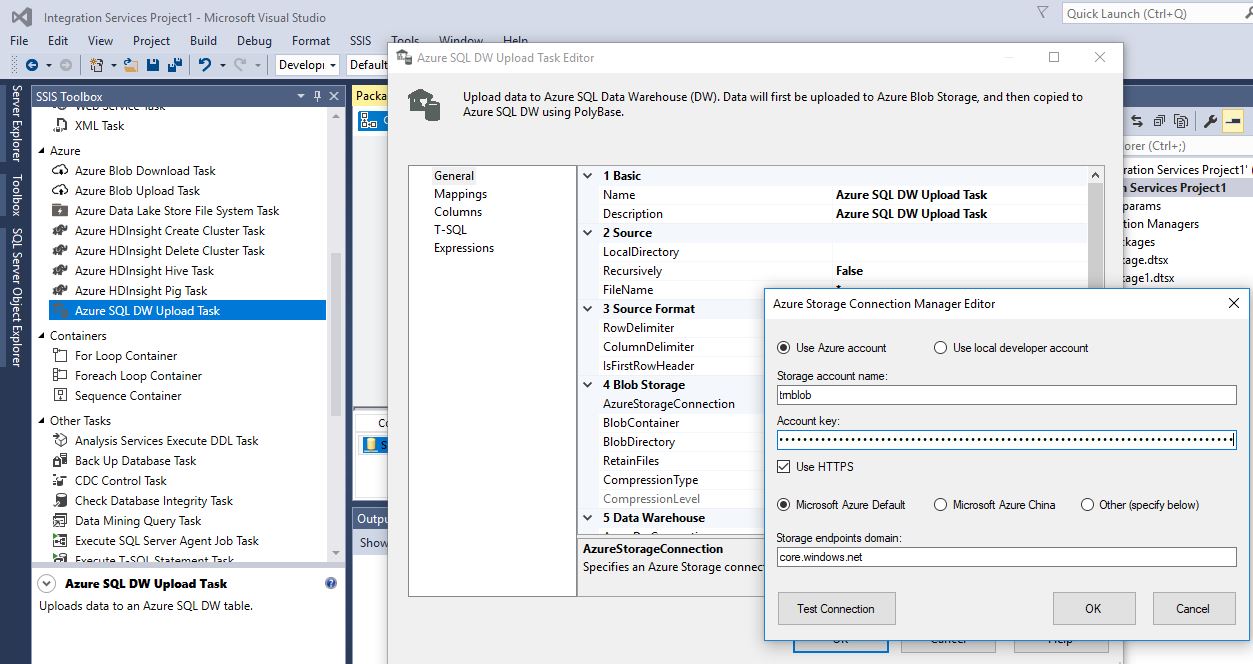This screenshot has height=664, width=1253.
Task: Click the New Project toolbar icon
Action: pyautogui.click(x=97, y=65)
